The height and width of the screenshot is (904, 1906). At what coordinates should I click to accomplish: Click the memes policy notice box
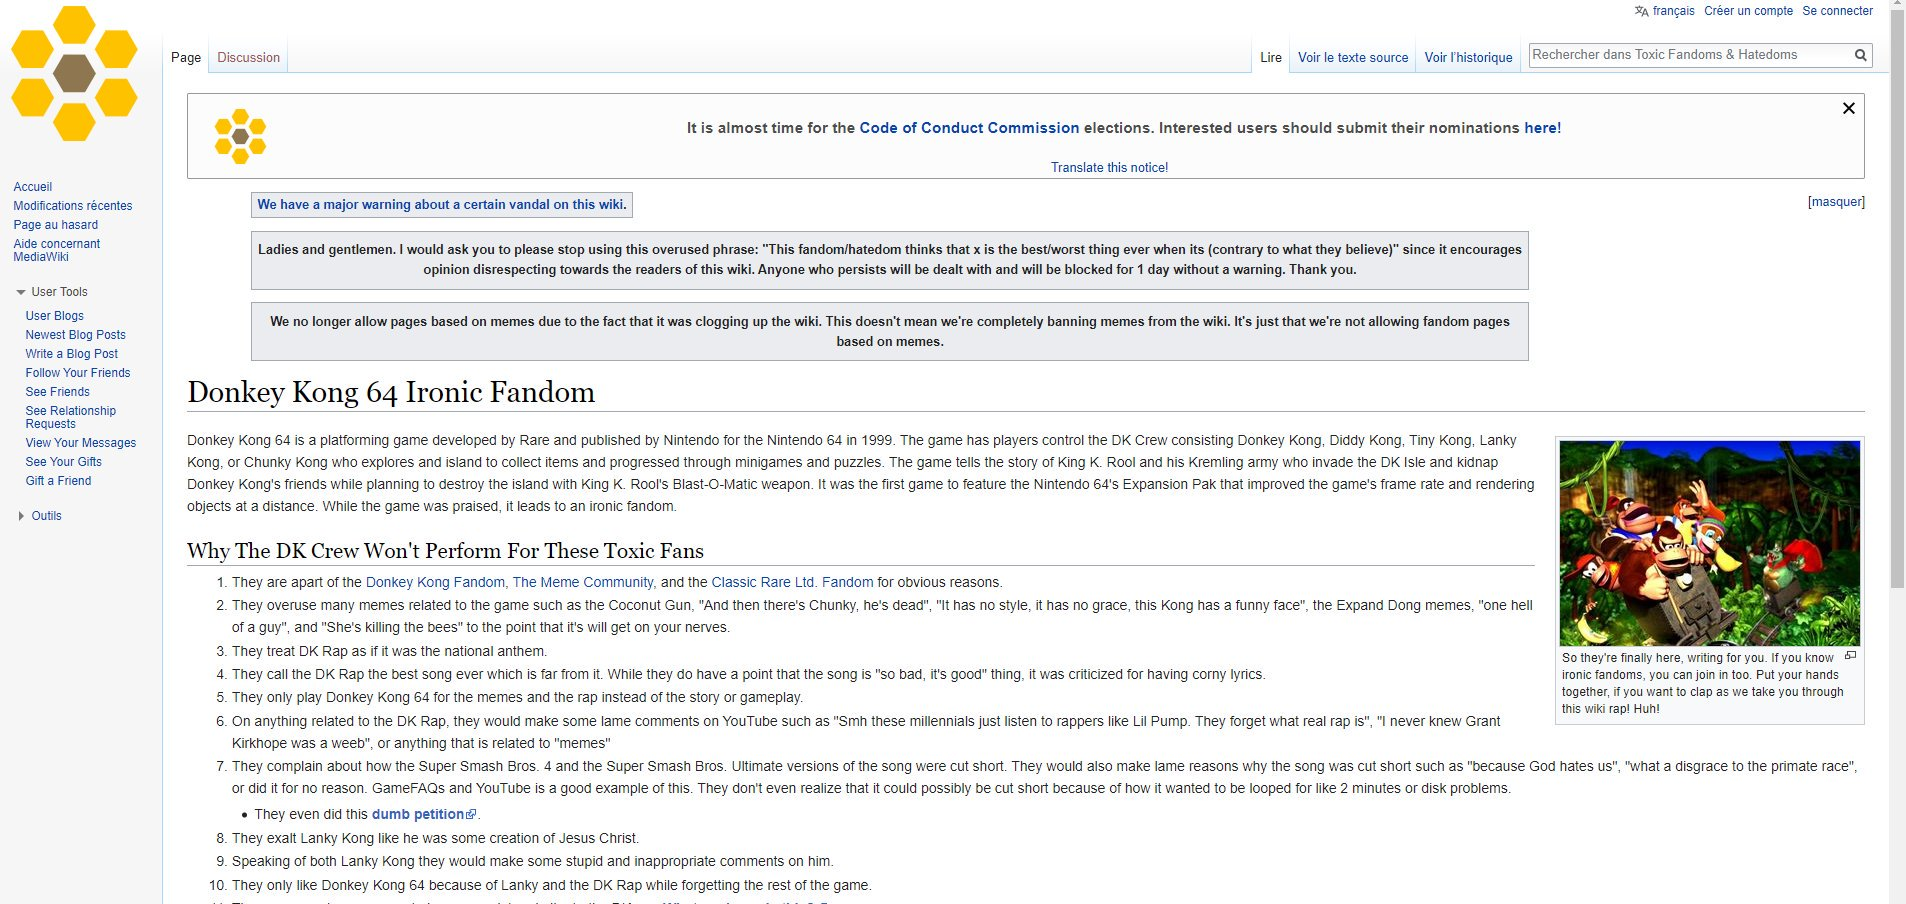[x=889, y=331]
